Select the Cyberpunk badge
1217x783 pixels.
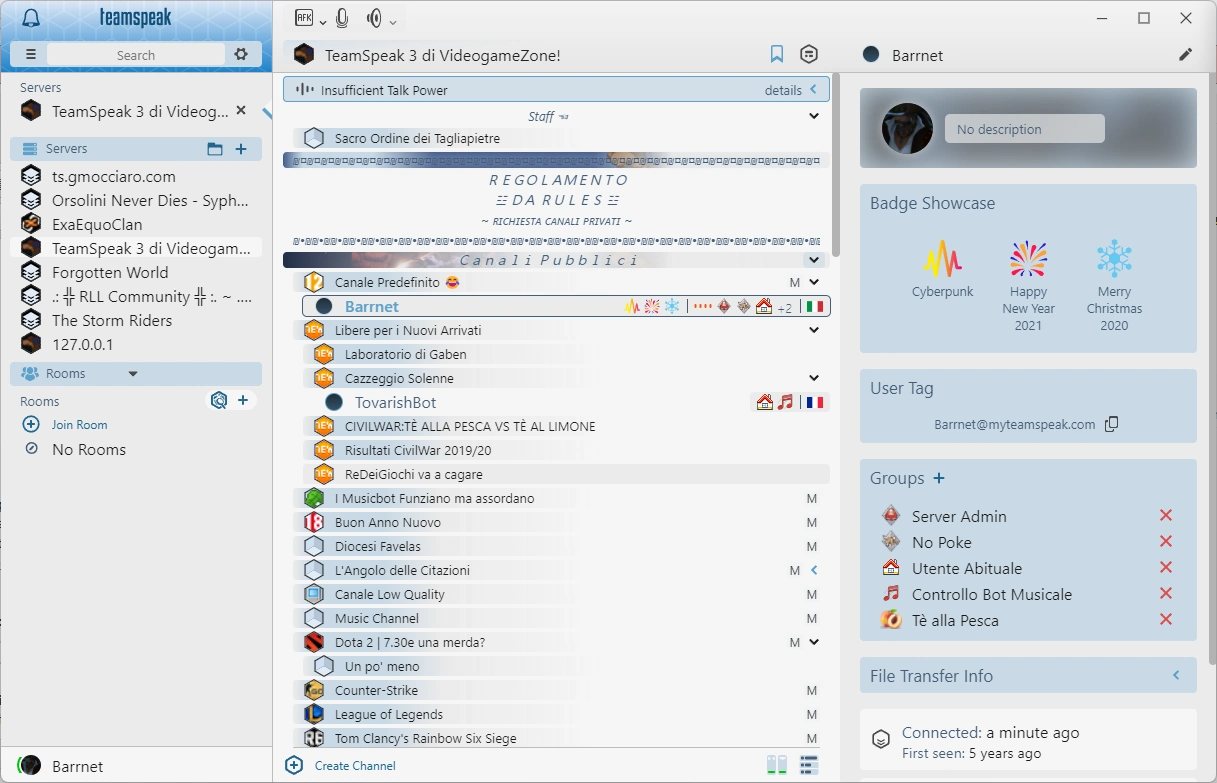point(942,270)
